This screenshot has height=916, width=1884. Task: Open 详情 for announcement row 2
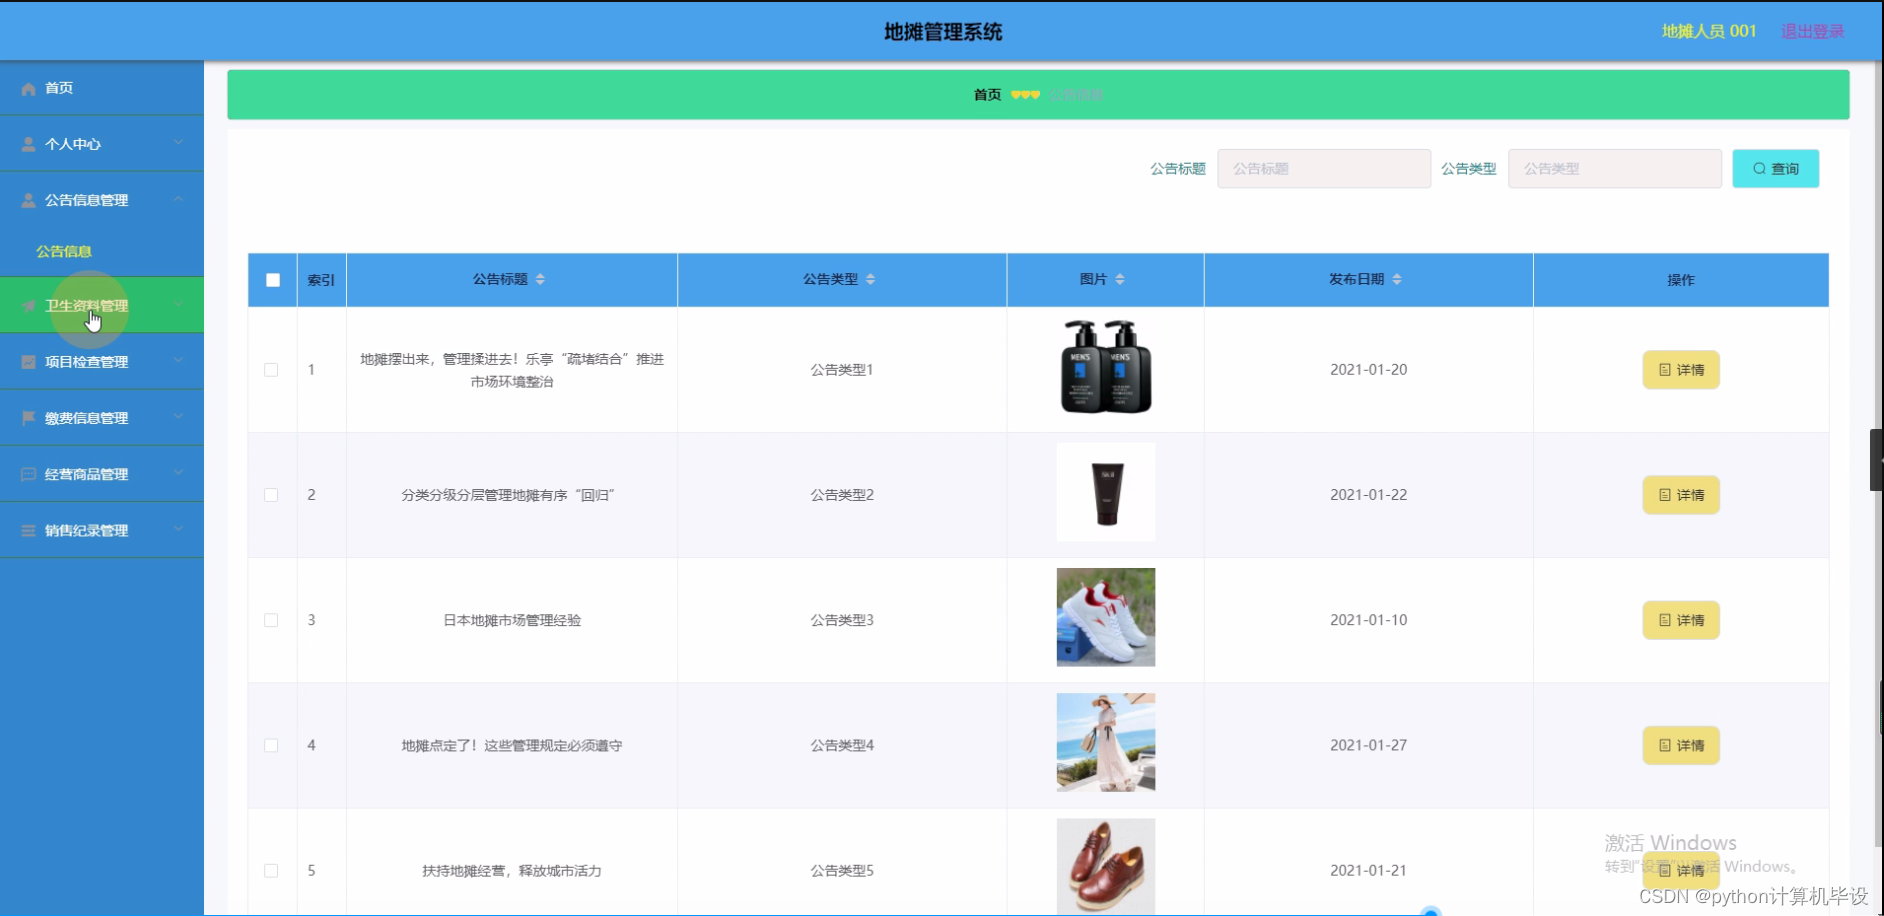point(1680,494)
